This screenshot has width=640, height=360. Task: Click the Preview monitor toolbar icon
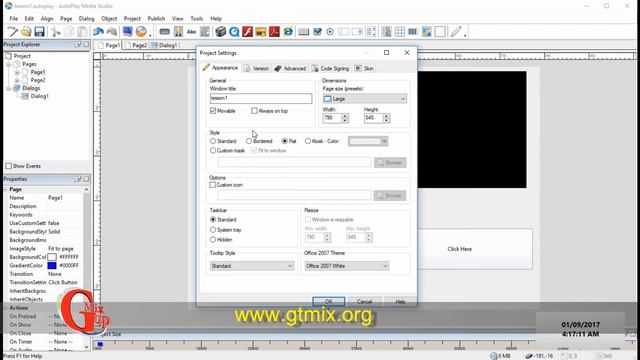128,31
